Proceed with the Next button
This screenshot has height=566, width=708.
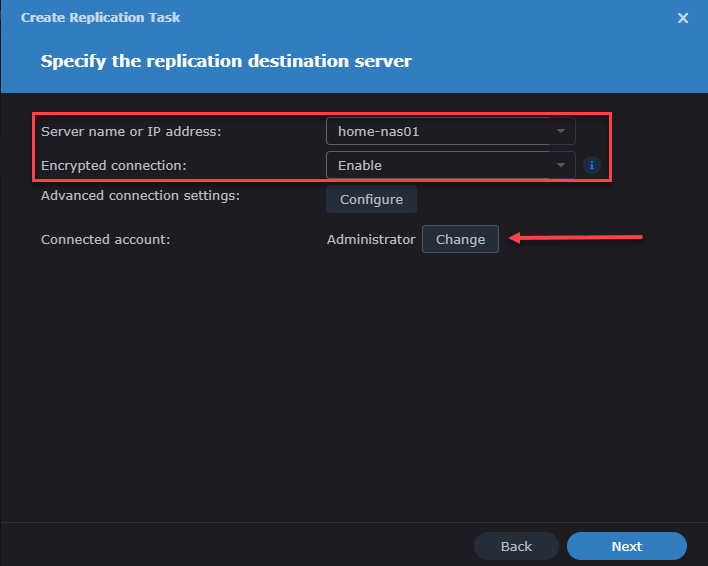tap(626, 546)
